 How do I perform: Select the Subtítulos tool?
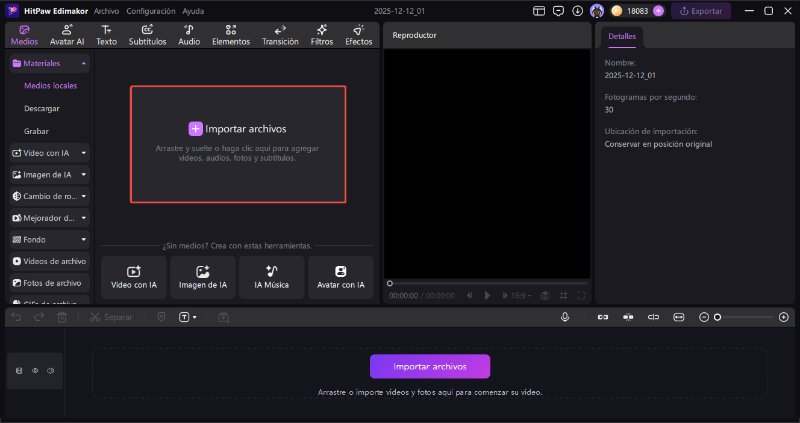[x=147, y=35]
